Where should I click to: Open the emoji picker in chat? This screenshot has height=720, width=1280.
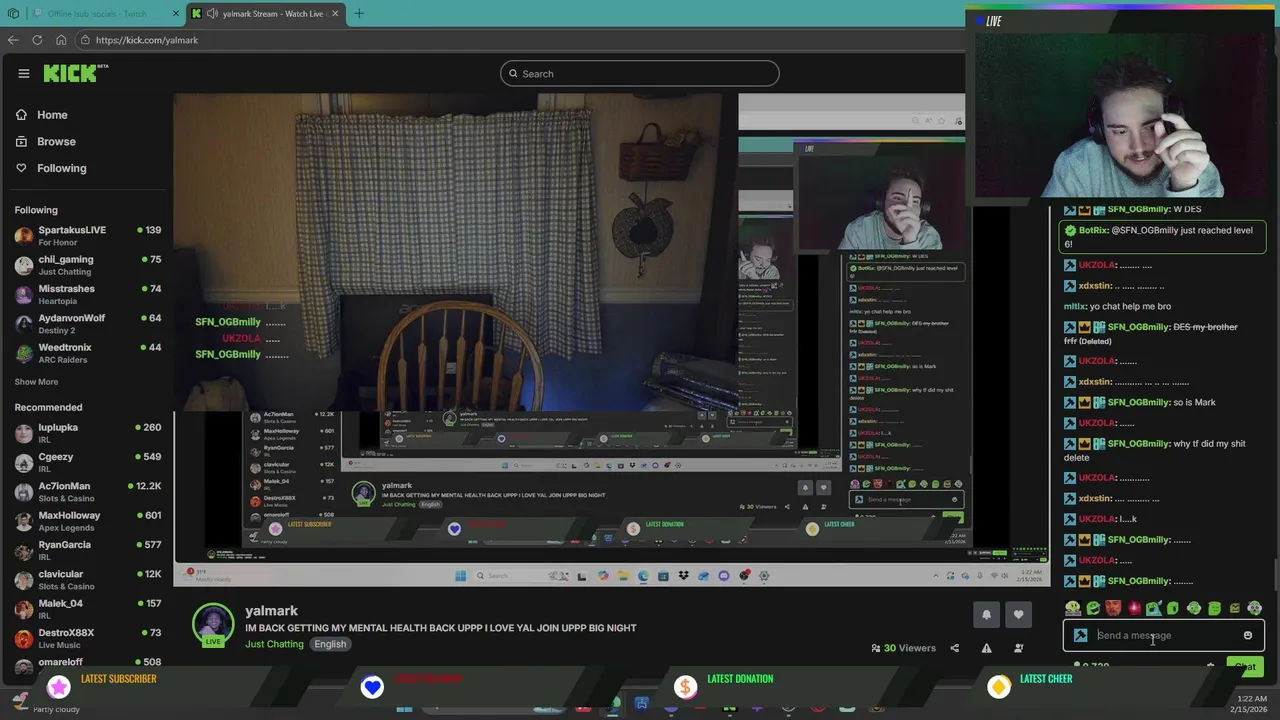point(1248,635)
